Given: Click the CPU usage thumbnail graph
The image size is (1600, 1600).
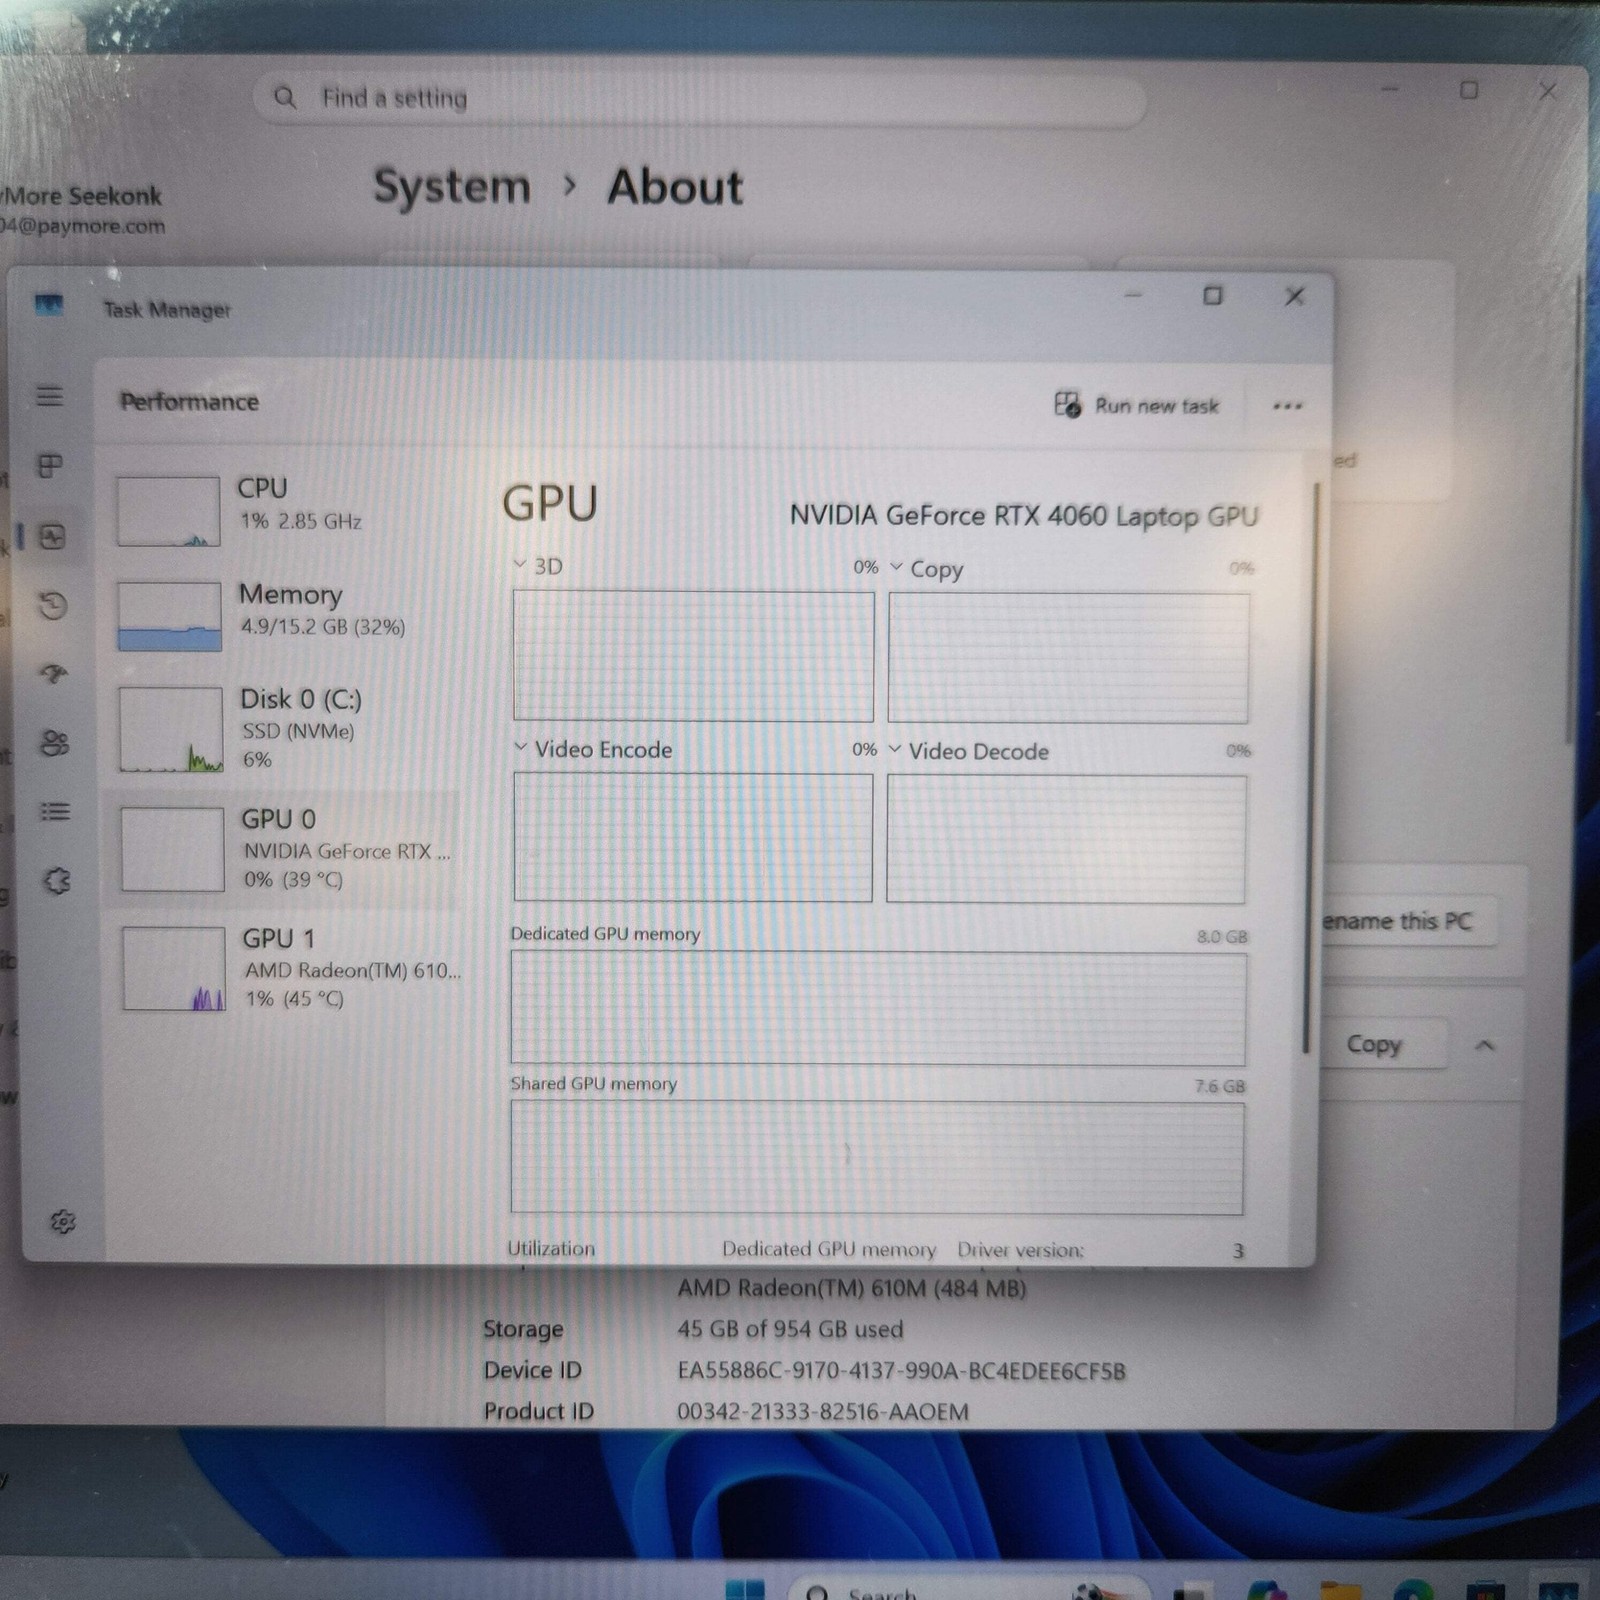Looking at the screenshot, I should 168,511.
